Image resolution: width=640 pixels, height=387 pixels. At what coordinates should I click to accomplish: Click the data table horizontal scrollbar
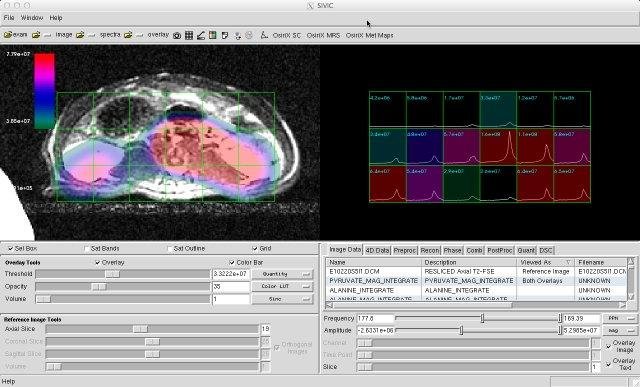[477, 305]
